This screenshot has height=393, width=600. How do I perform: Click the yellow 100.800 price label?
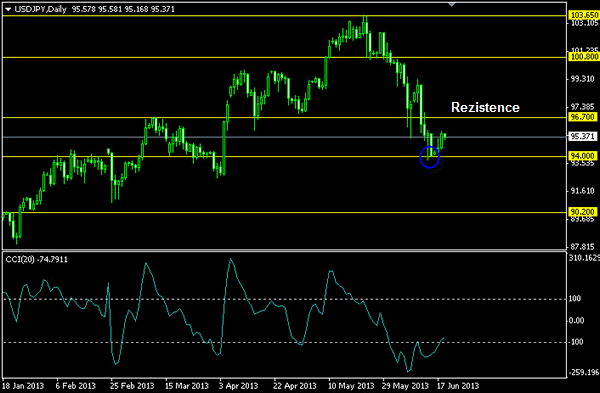click(x=584, y=57)
